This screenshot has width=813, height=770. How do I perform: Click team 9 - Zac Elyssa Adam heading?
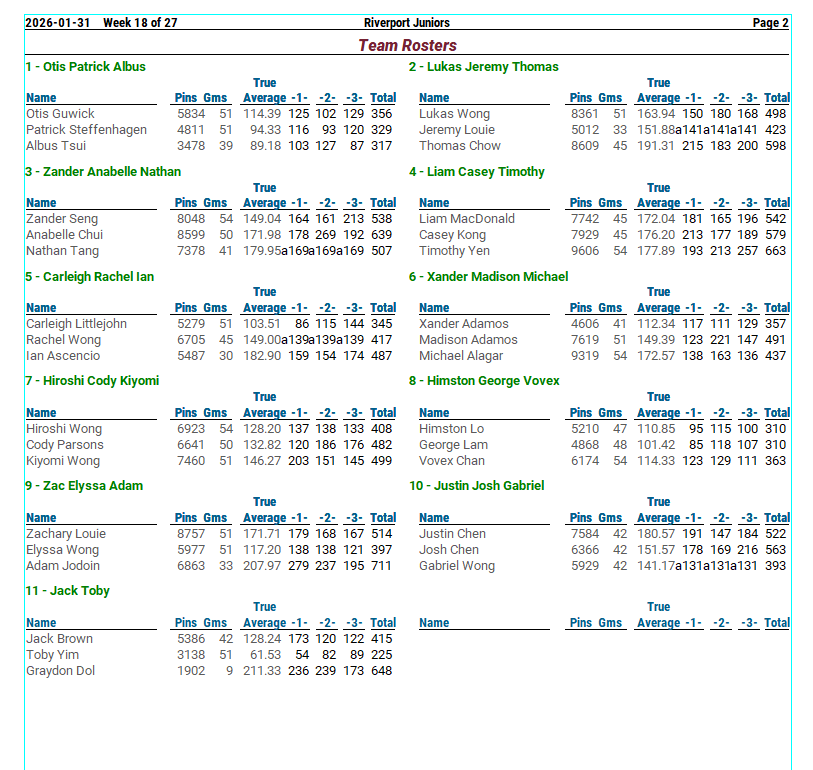tap(84, 486)
